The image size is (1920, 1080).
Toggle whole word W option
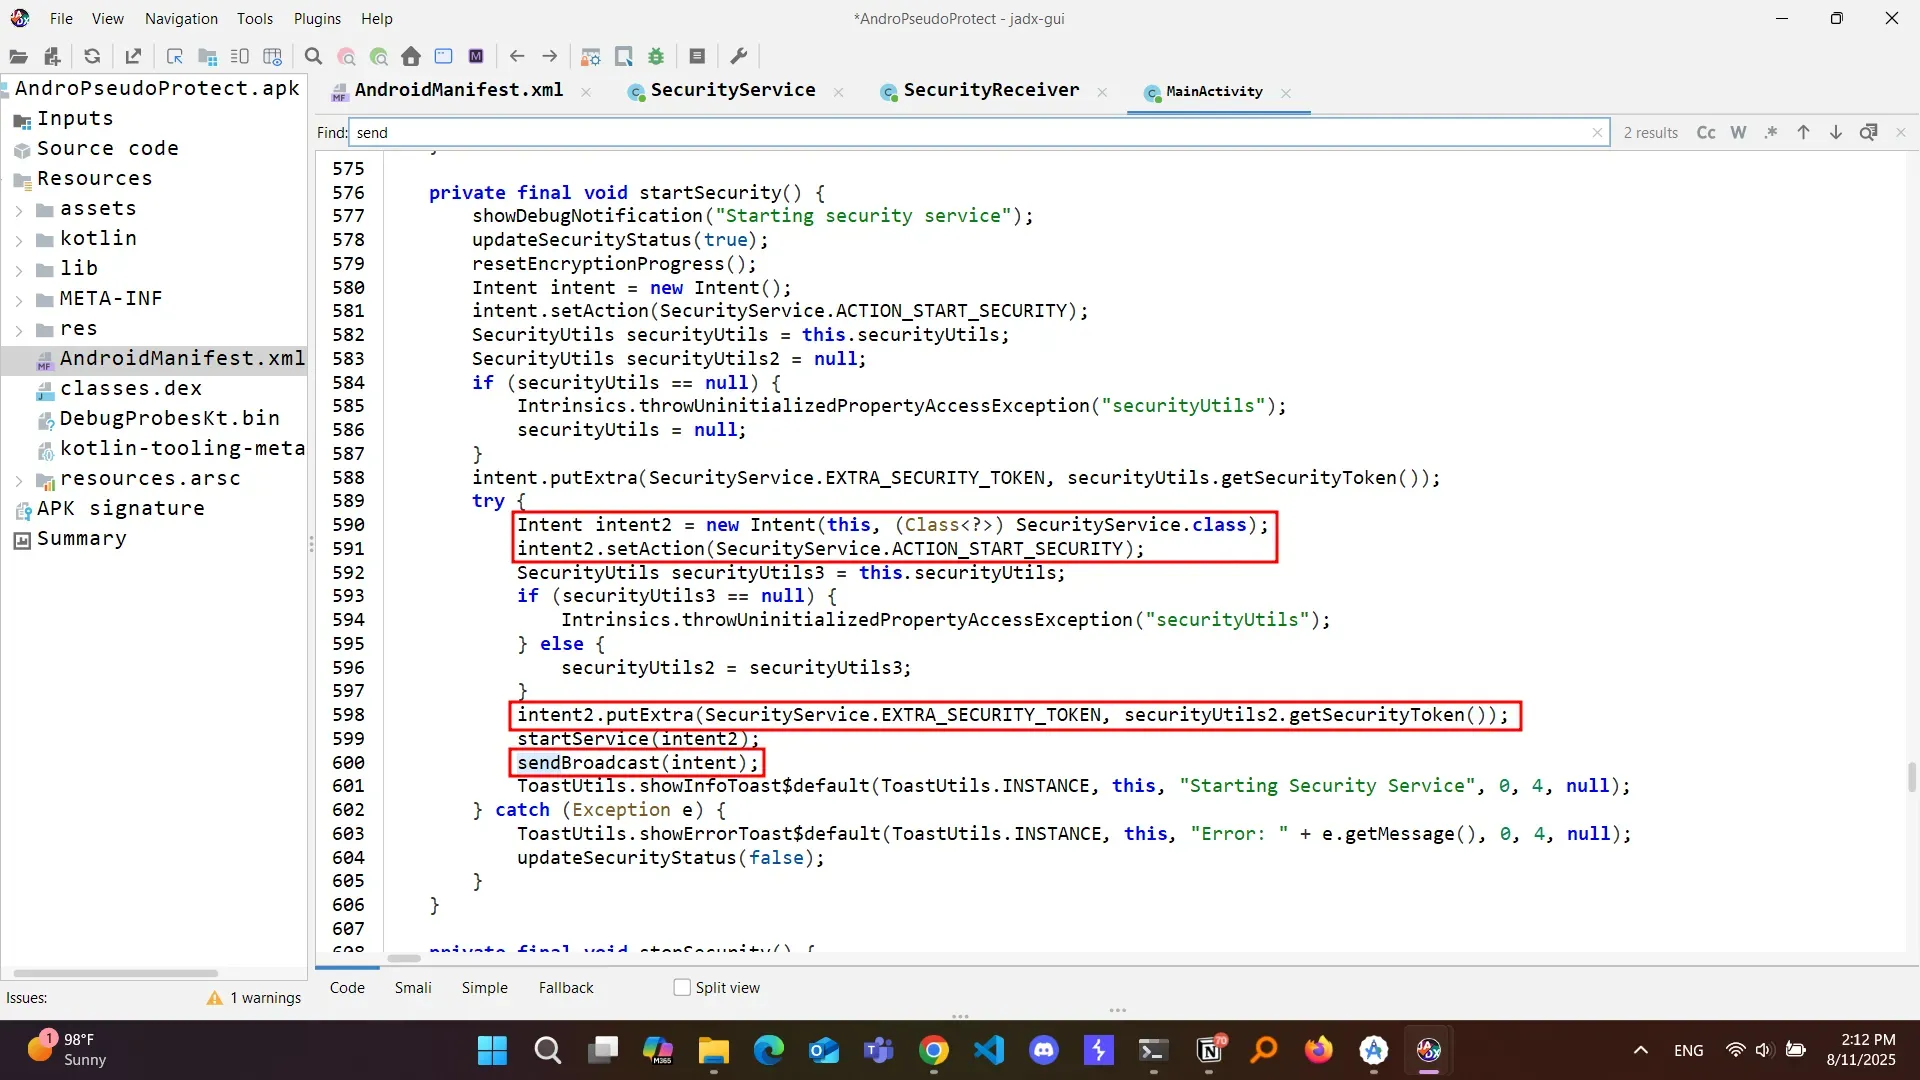coord(1739,133)
